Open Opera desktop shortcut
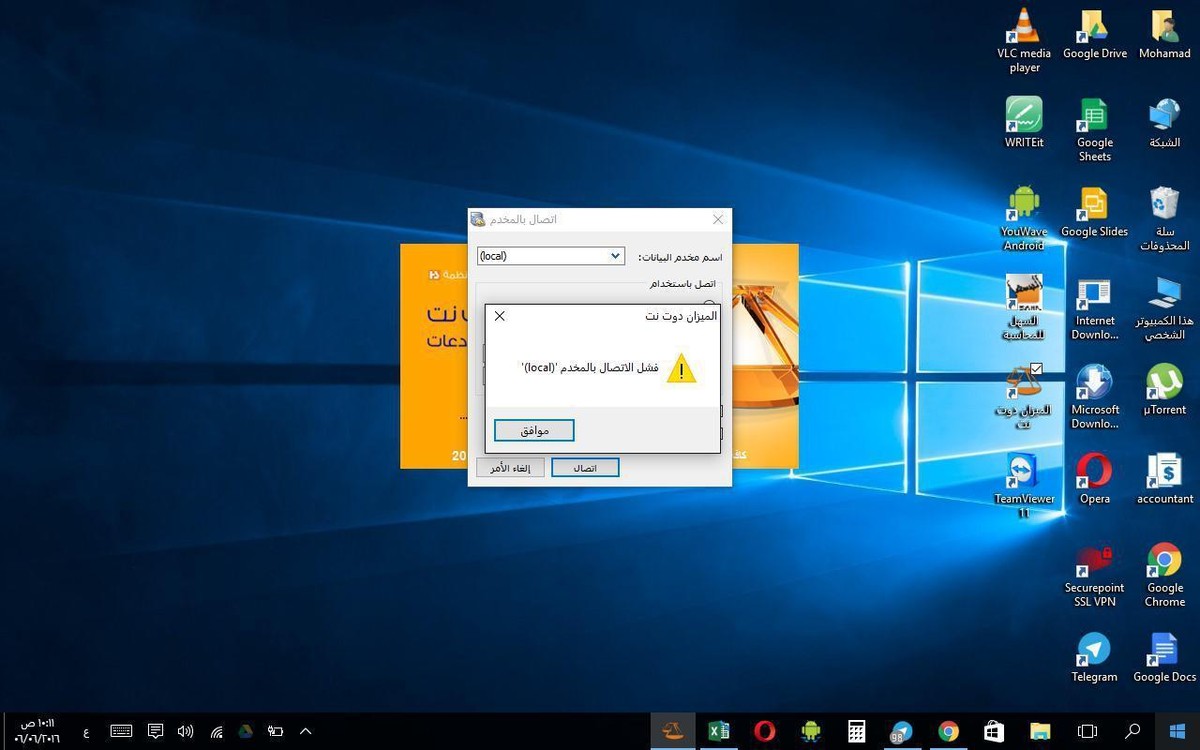Screen dimensions: 1200x750 pos(1094,479)
